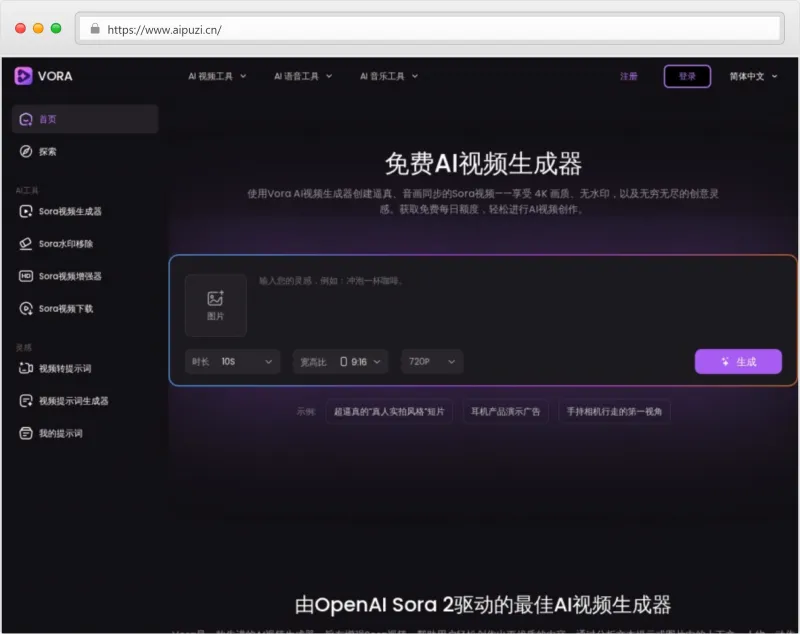Open the Sora水印移除 tool
Image resolution: width=800 pixels, height=634 pixels.
[63, 244]
